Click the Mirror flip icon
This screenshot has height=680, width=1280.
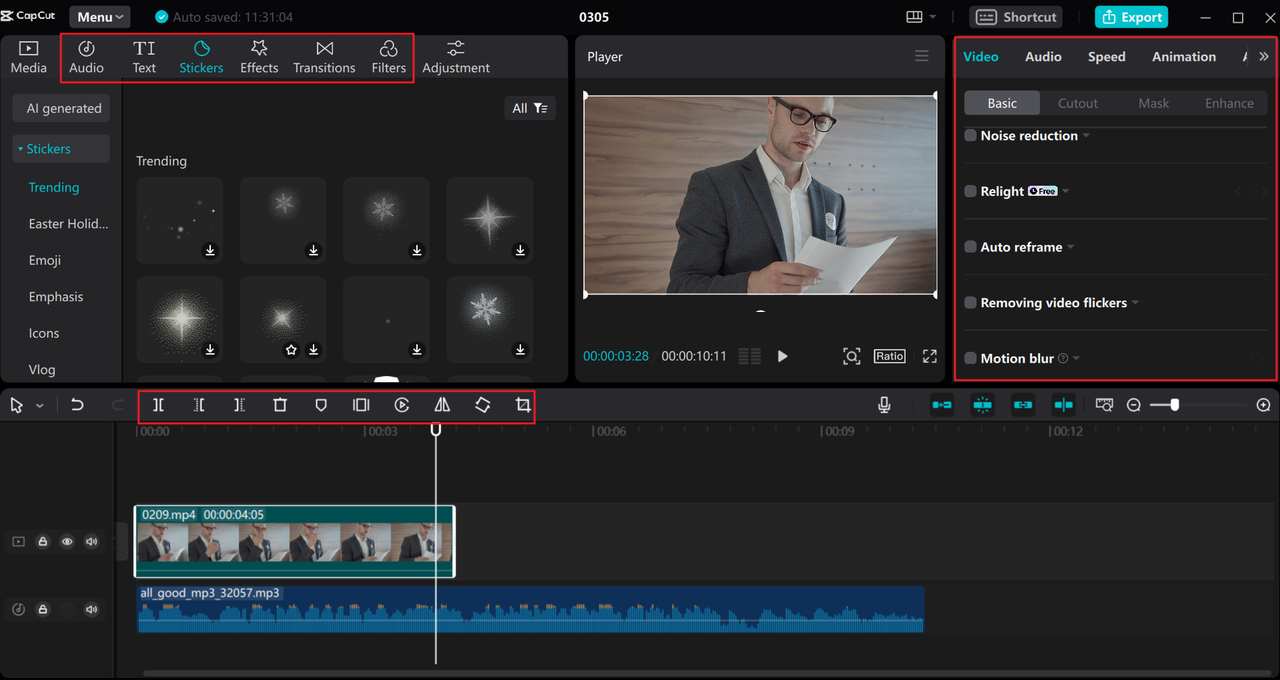pyautogui.click(x=442, y=405)
